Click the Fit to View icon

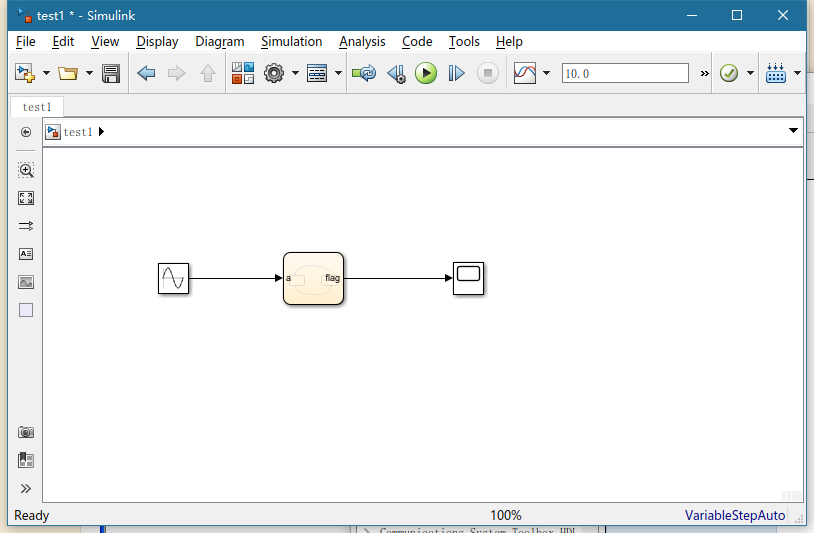point(26,198)
